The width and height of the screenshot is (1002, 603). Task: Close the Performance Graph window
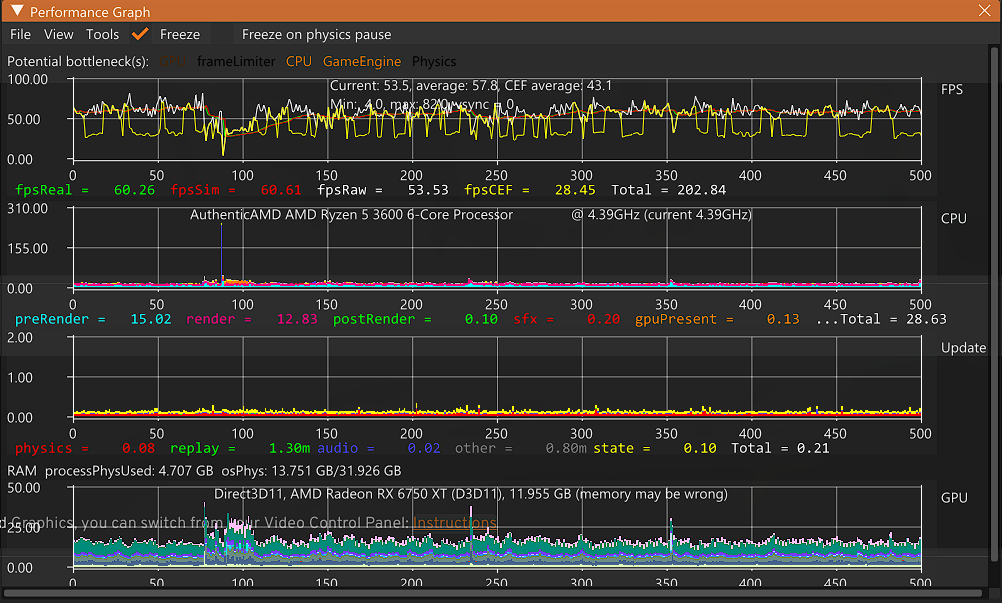(x=984, y=11)
